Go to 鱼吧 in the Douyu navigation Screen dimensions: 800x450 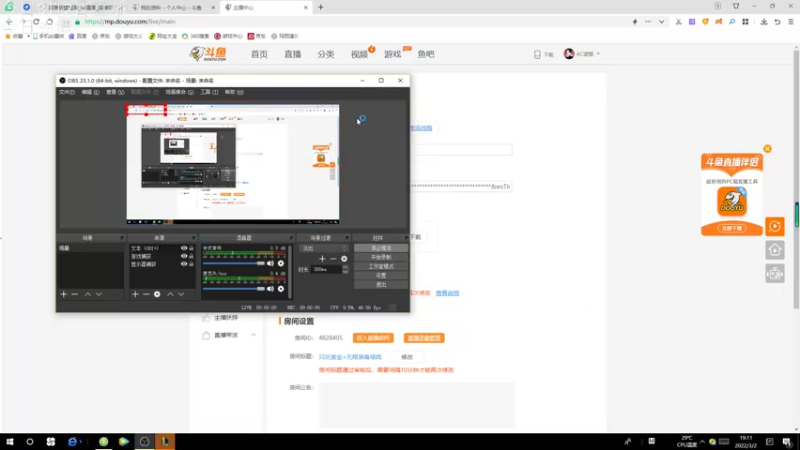[426, 54]
